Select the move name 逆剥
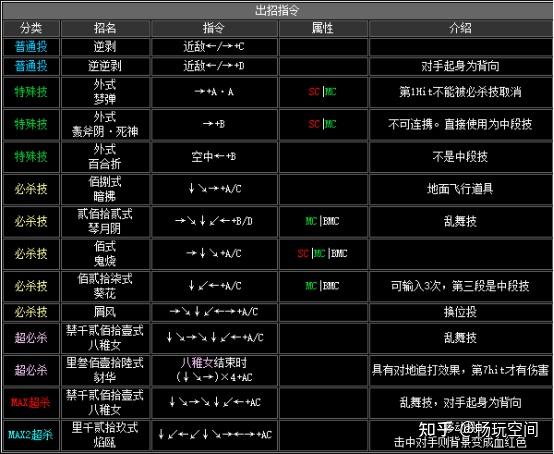554x454 pixels. click(105, 47)
